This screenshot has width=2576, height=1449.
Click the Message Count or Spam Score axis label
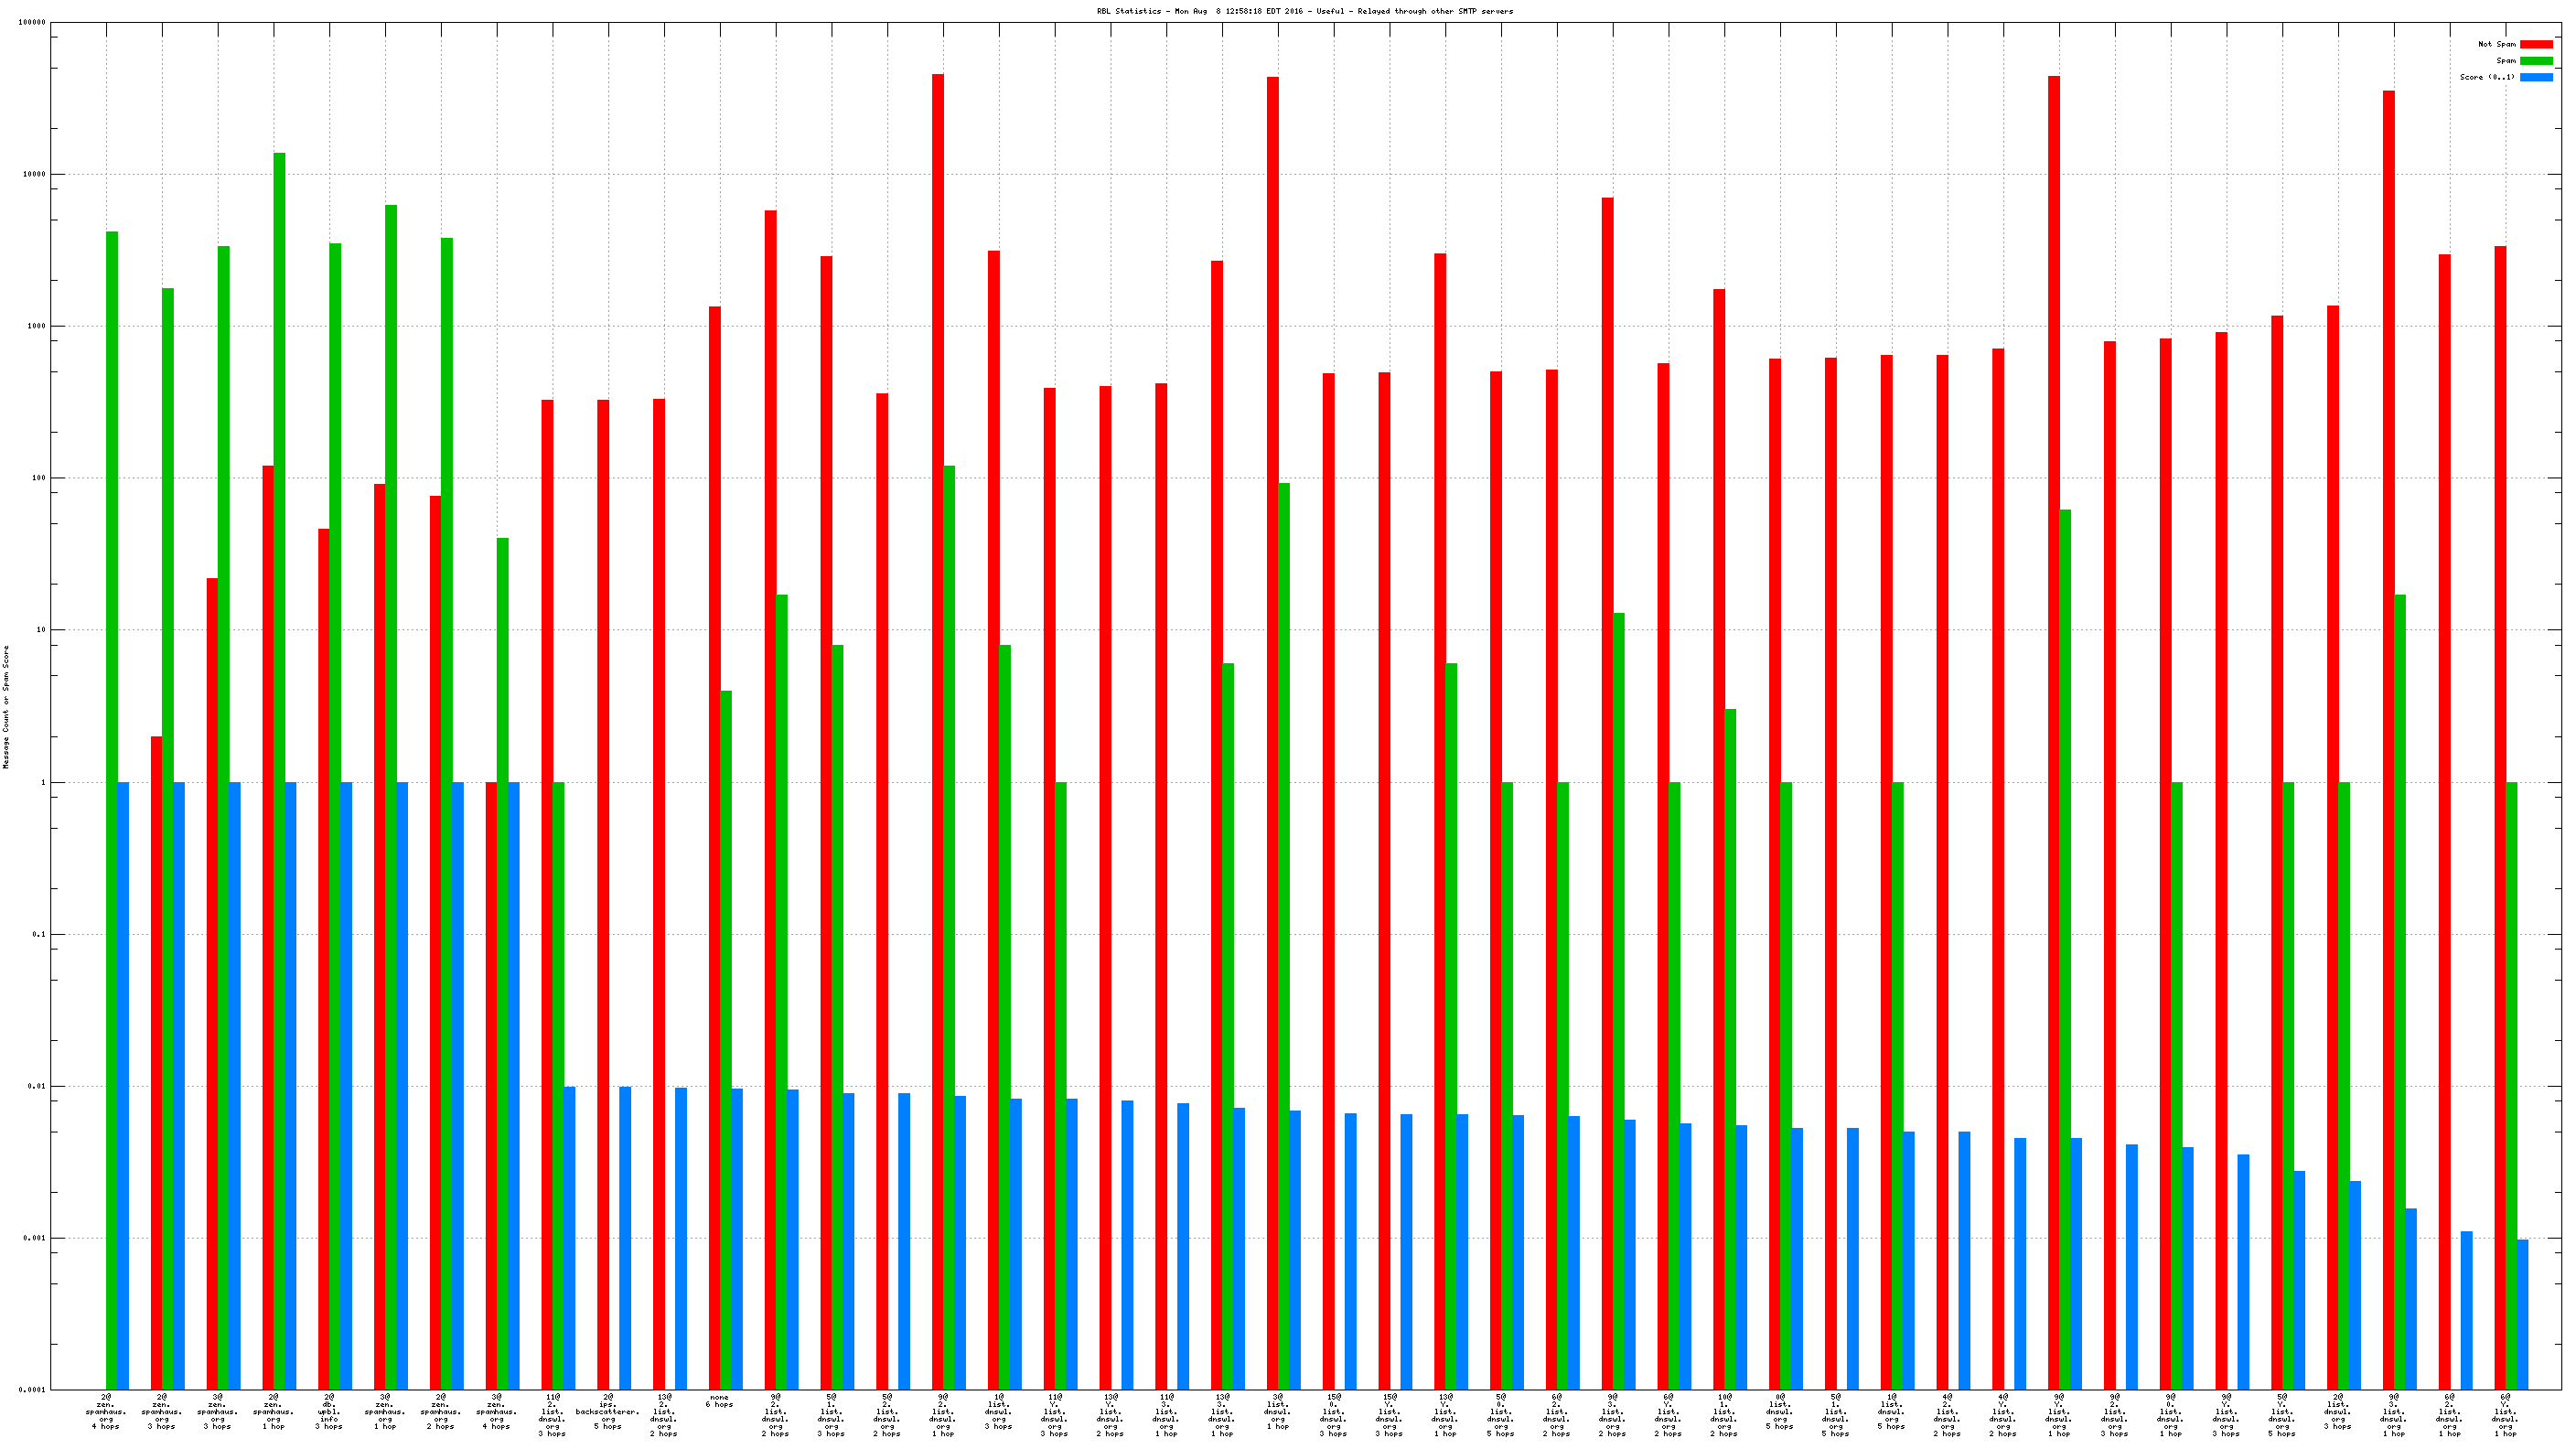tap(6, 706)
